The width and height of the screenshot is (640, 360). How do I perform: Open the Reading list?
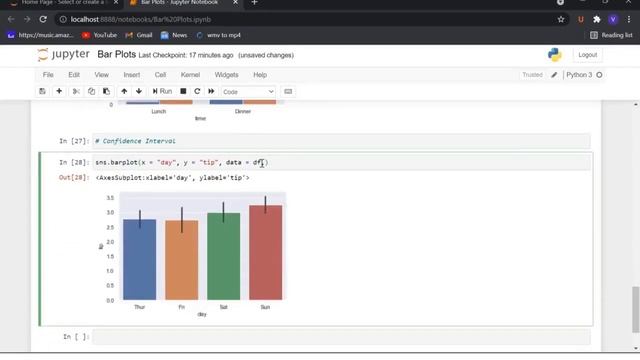(611, 36)
